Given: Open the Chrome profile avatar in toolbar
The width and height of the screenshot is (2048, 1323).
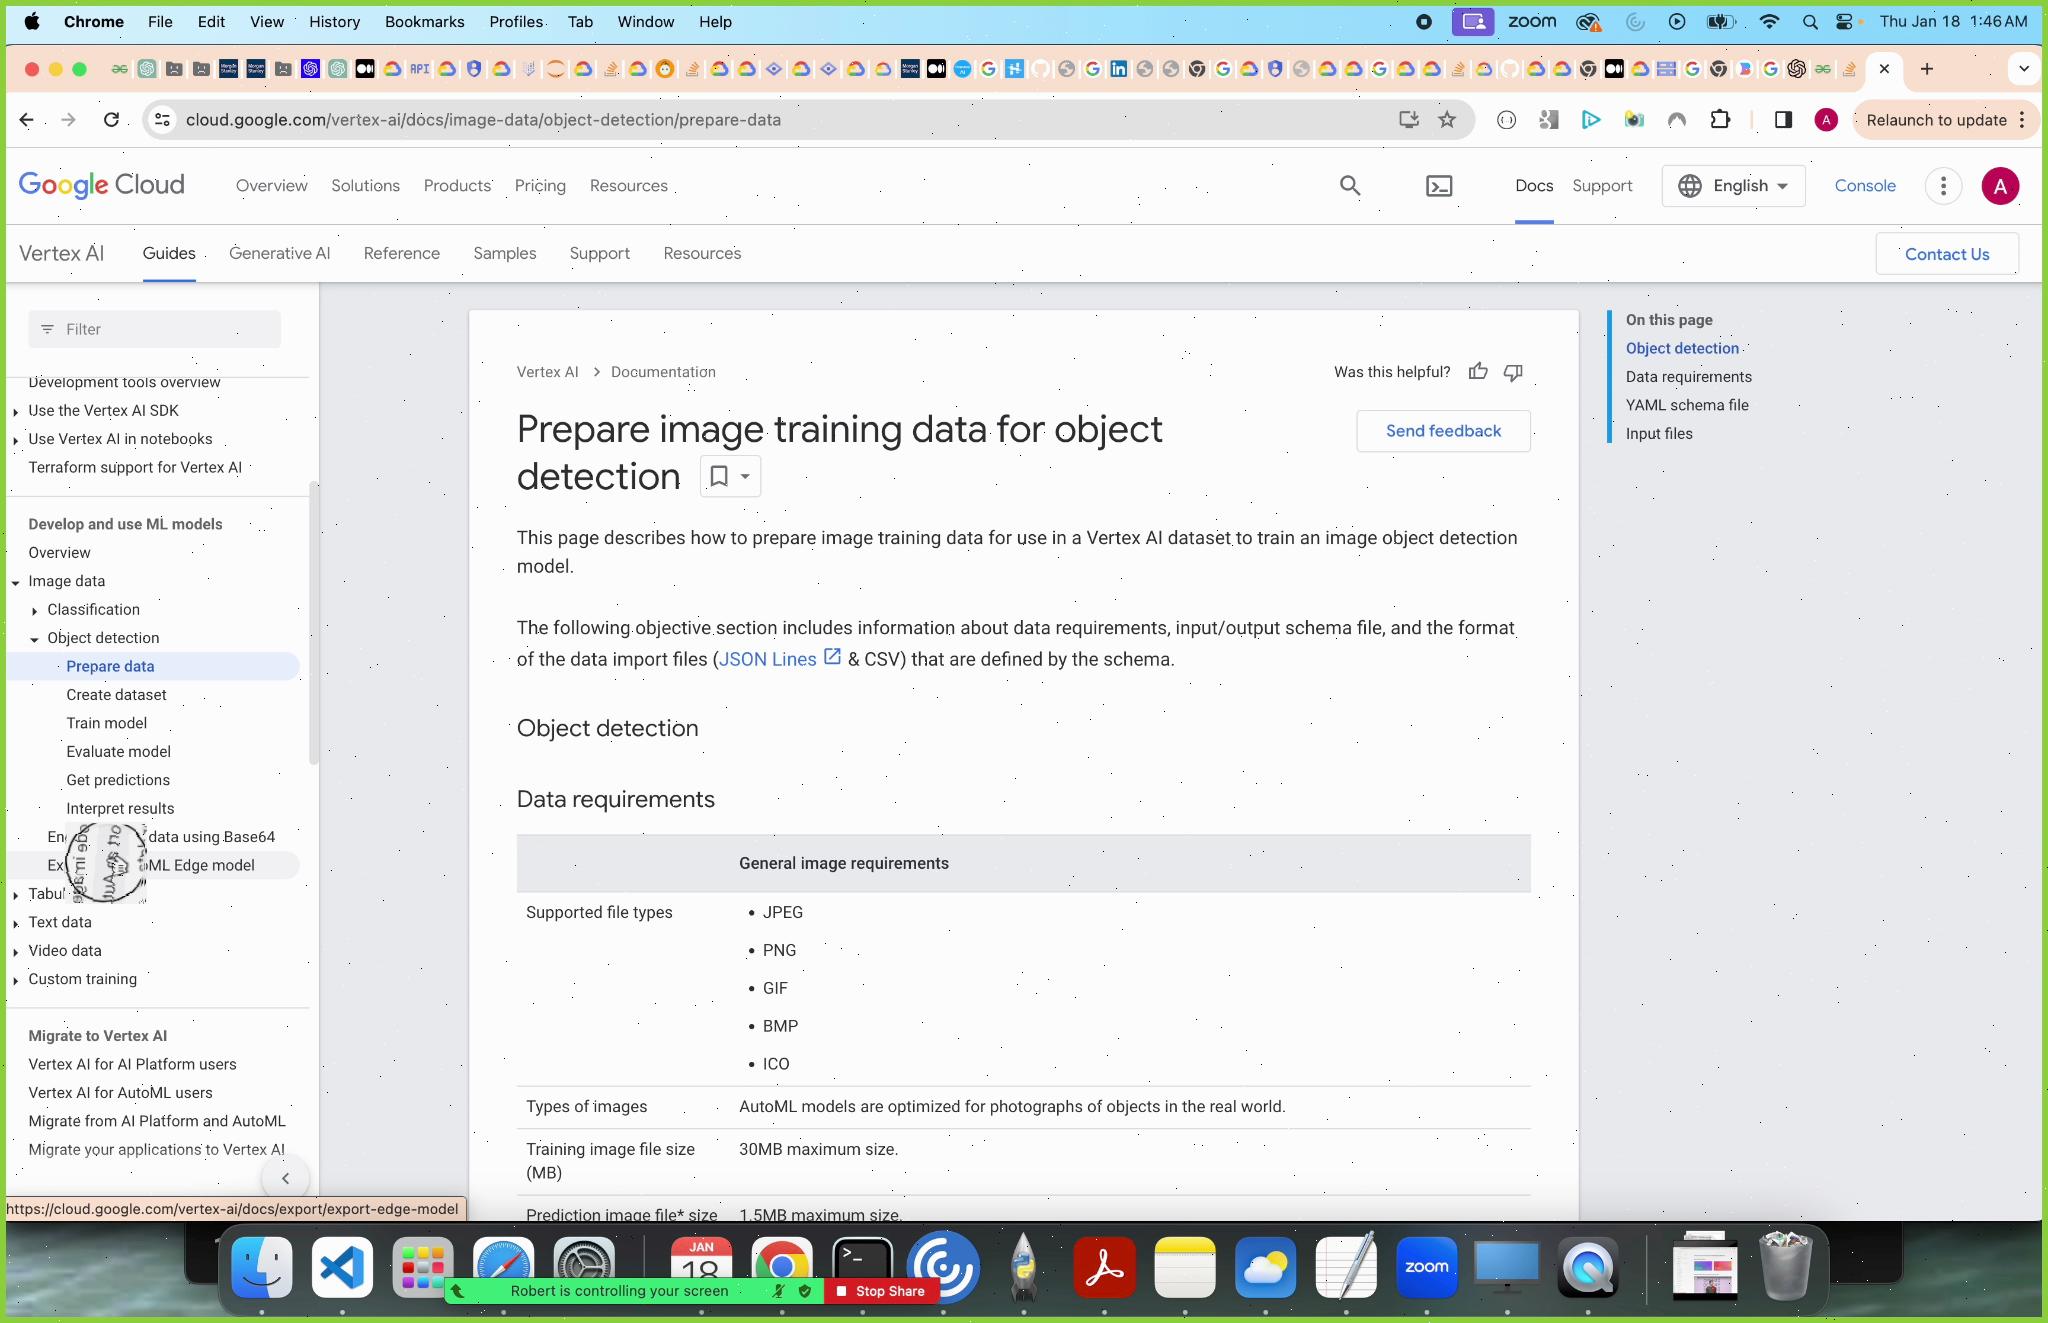Looking at the screenshot, I should click(1826, 120).
